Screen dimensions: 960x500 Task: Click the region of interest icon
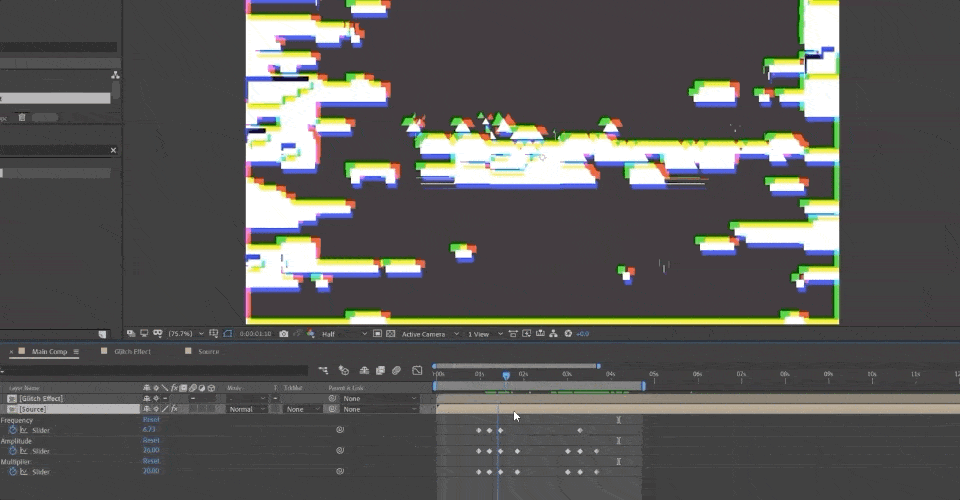[x=377, y=334]
